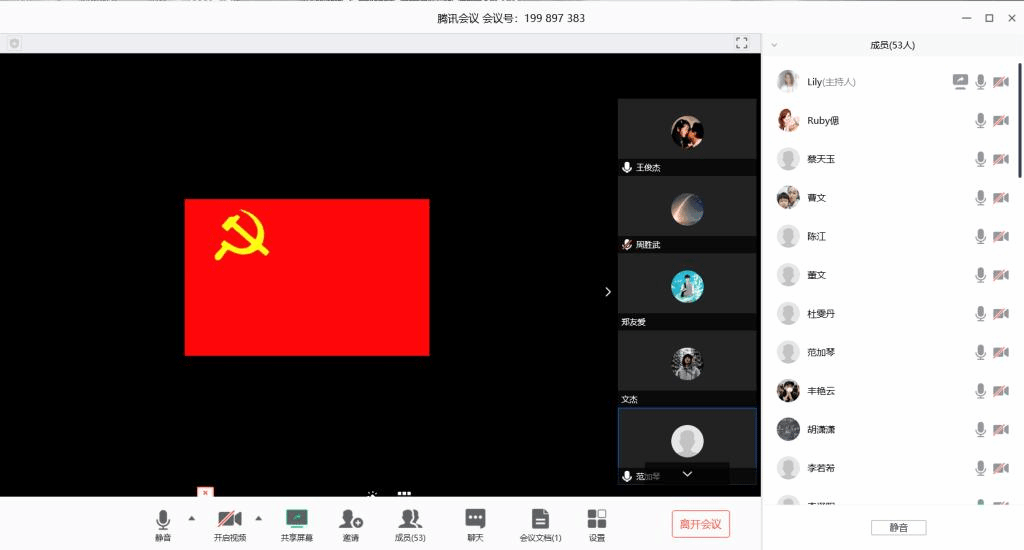Toggle camera icon for 董文
This screenshot has height=550, width=1024.
pos(1000,275)
